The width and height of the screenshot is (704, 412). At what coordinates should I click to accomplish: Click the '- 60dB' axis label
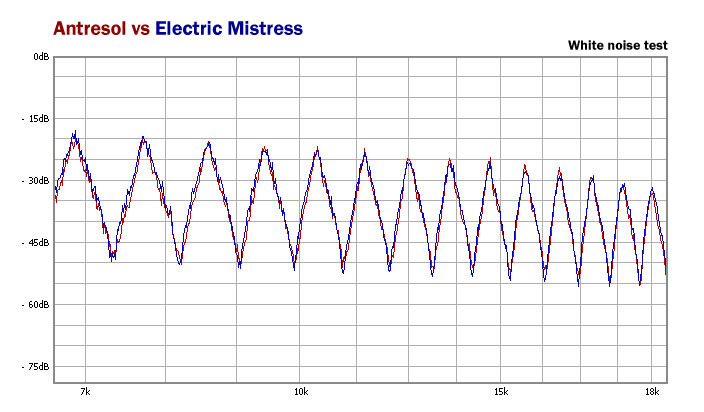coord(35,305)
